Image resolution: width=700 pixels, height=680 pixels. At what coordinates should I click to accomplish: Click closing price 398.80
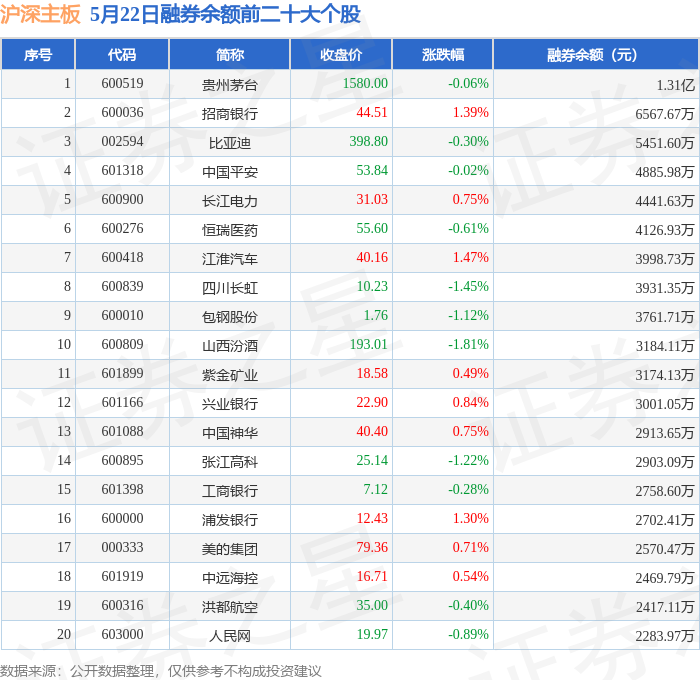click(369, 142)
